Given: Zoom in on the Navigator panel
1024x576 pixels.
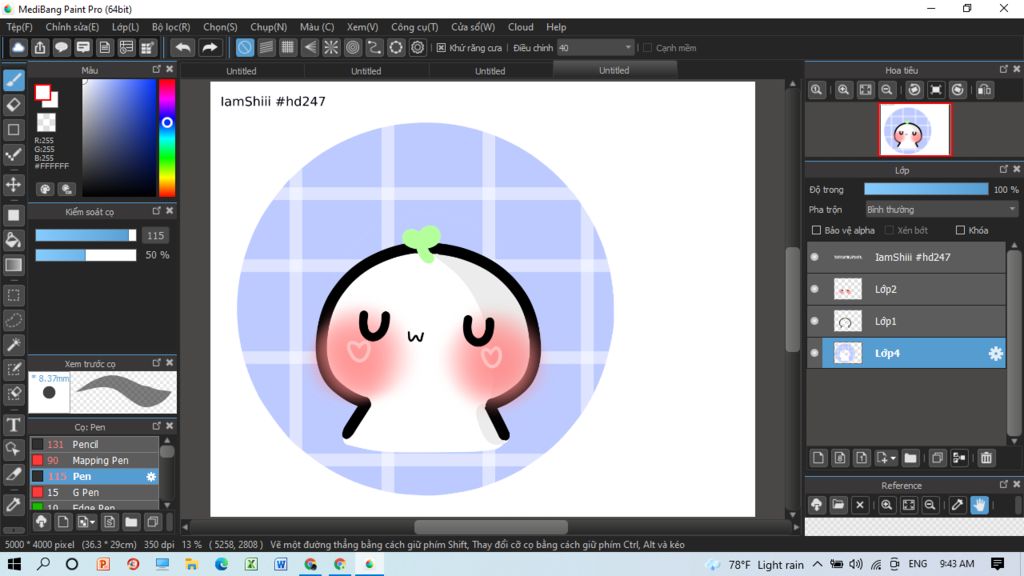Looking at the screenshot, I should click(843, 90).
